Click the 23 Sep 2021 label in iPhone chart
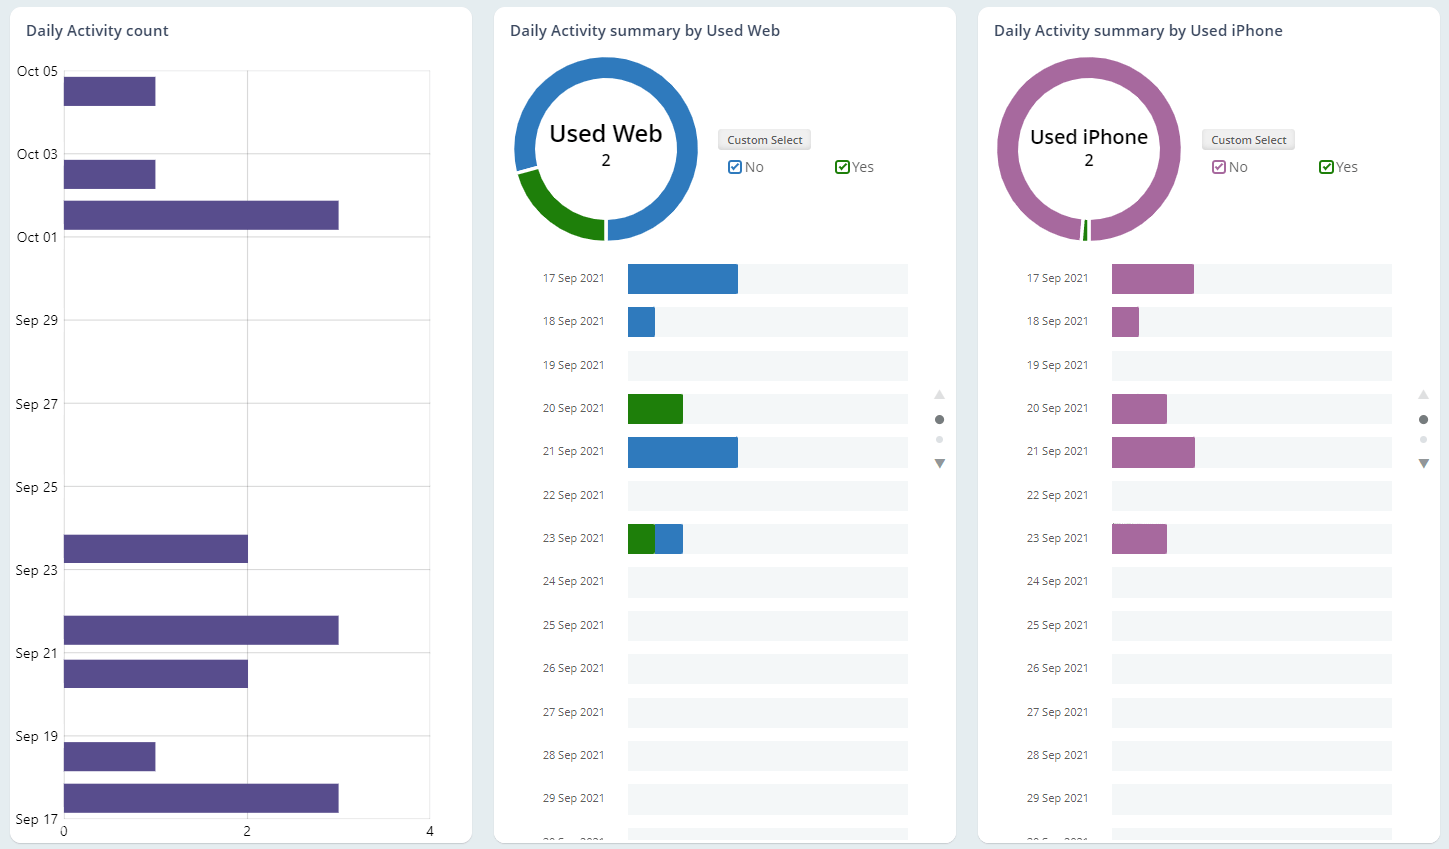 click(x=1057, y=538)
